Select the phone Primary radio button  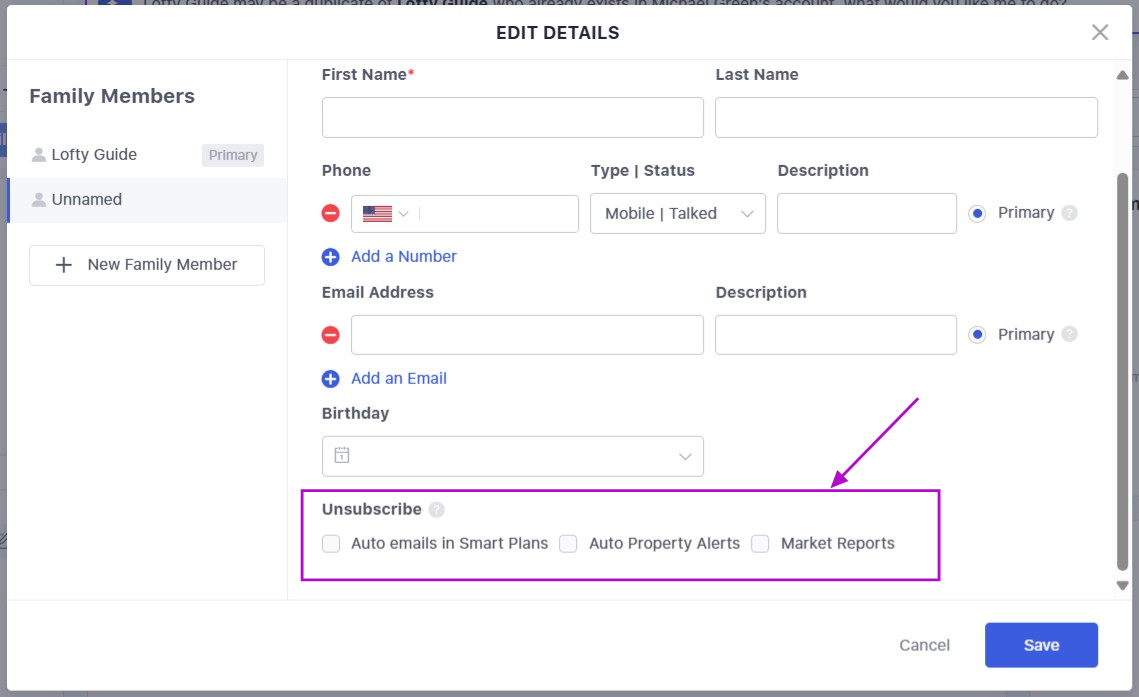pos(977,213)
